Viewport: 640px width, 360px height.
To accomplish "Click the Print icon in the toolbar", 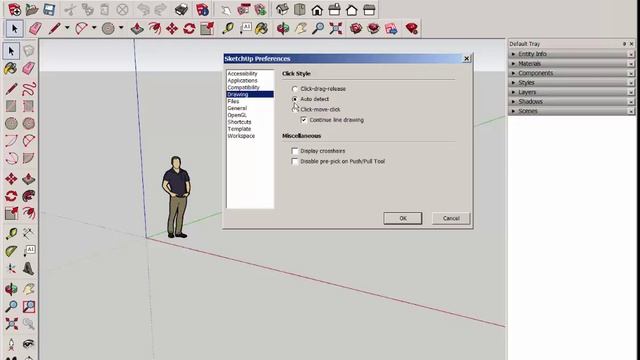I will (x=181, y=9).
